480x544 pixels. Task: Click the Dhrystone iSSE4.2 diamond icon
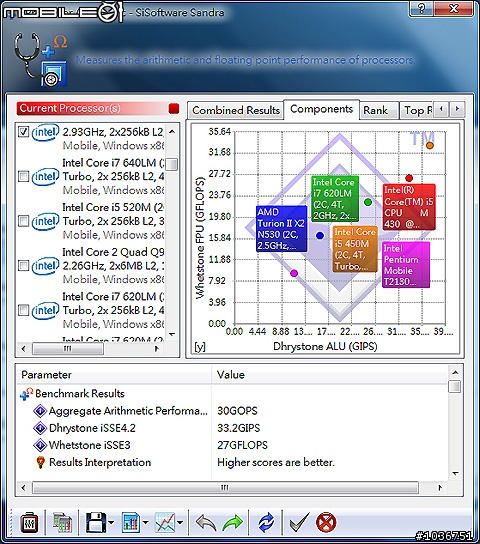pyautogui.click(x=40, y=428)
